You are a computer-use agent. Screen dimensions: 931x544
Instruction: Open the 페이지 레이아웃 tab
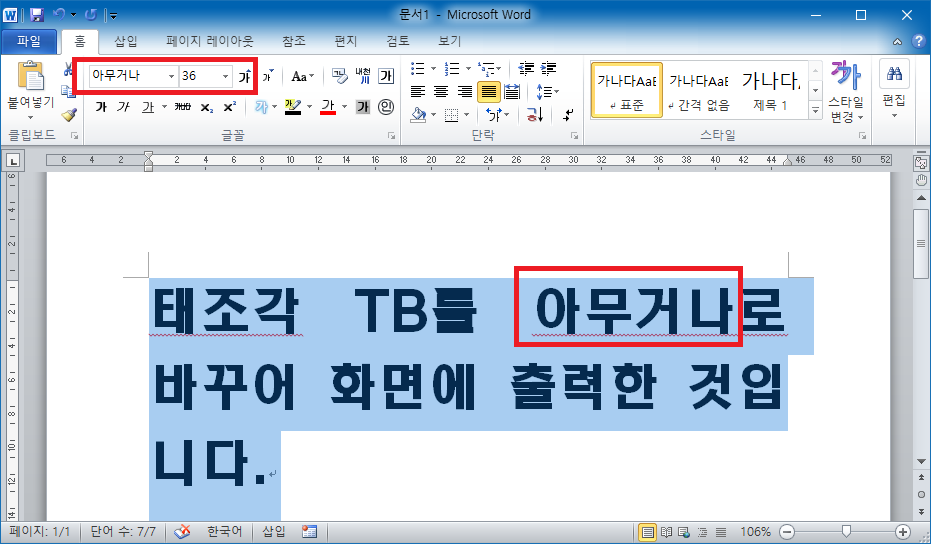[210, 41]
